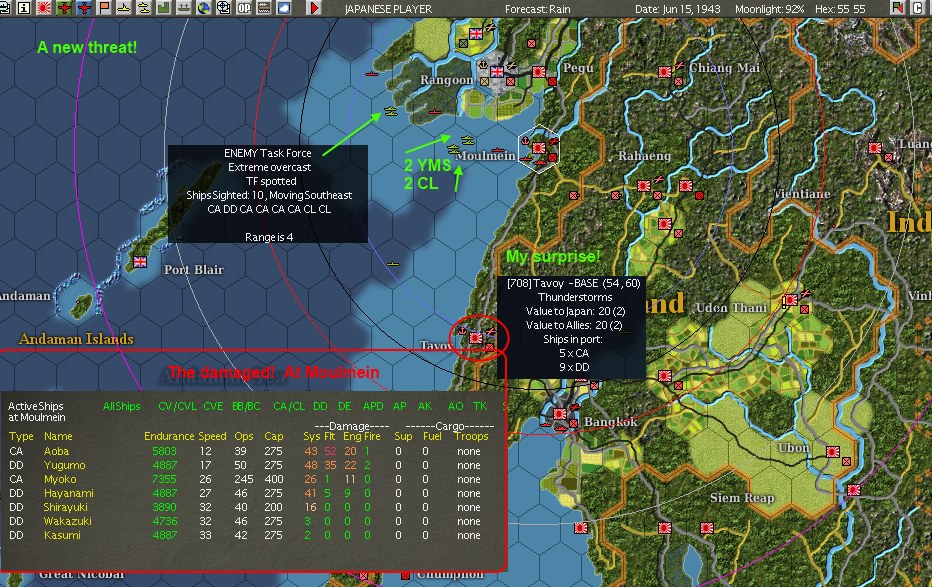The width and height of the screenshot is (932, 587).
Task: Select the Japanese base icon at Chiang Mai
Action: click(x=665, y=72)
